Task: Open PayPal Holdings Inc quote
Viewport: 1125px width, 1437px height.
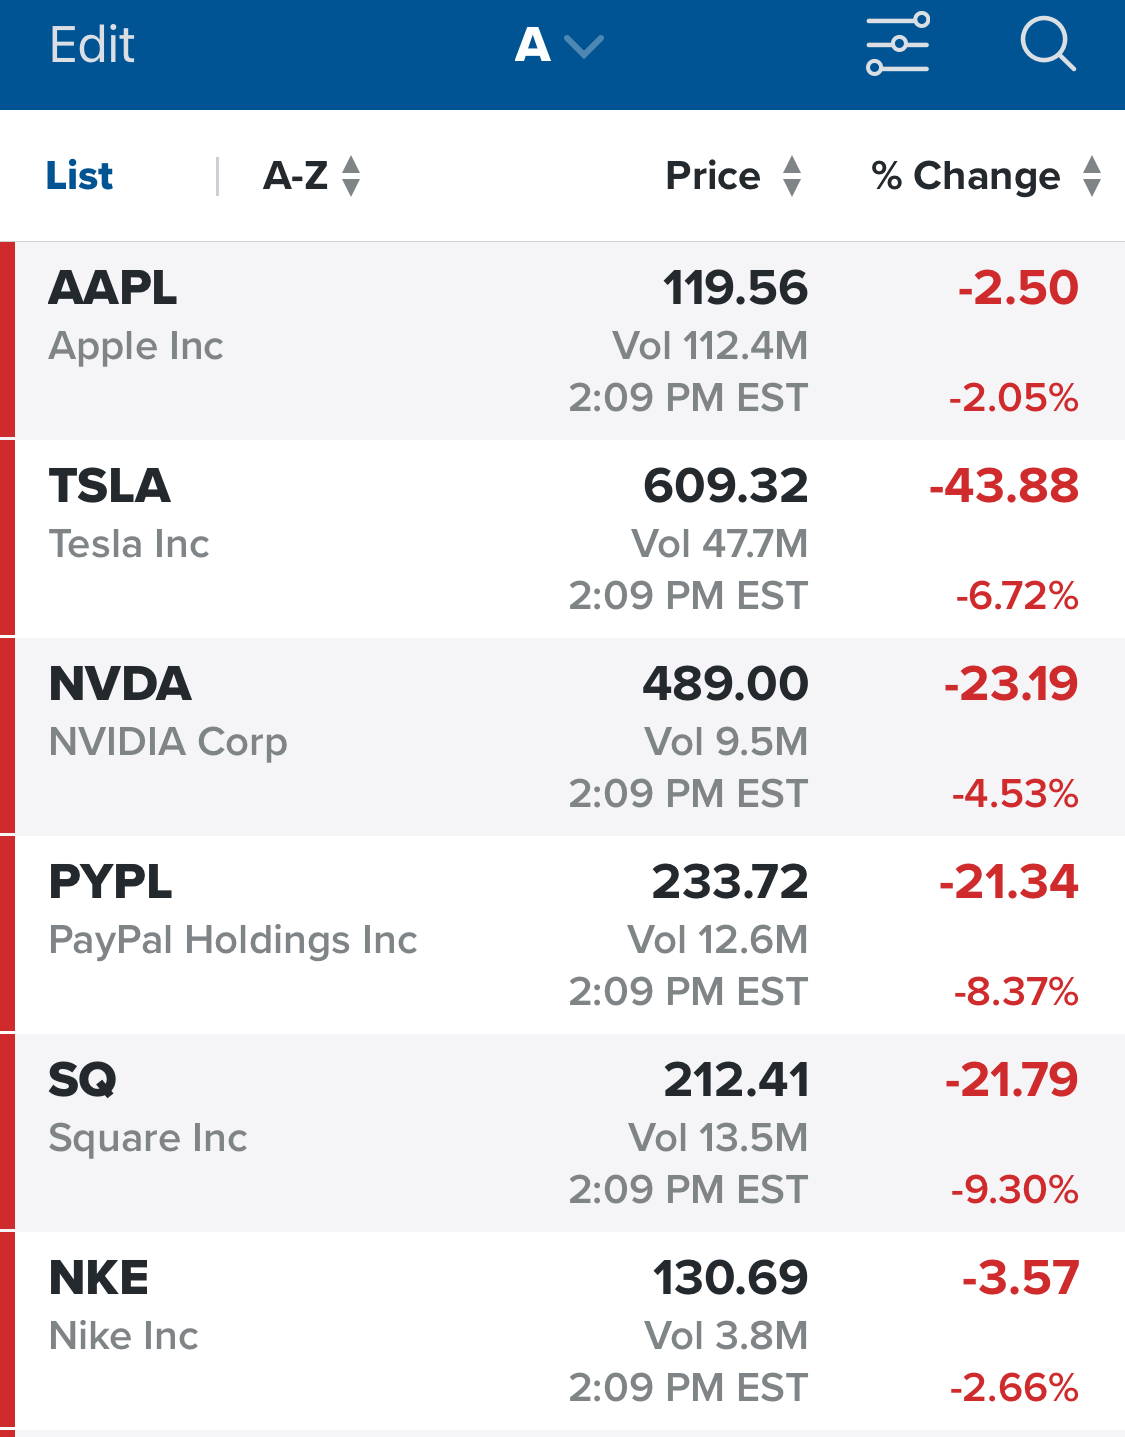Action: [x=233, y=940]
